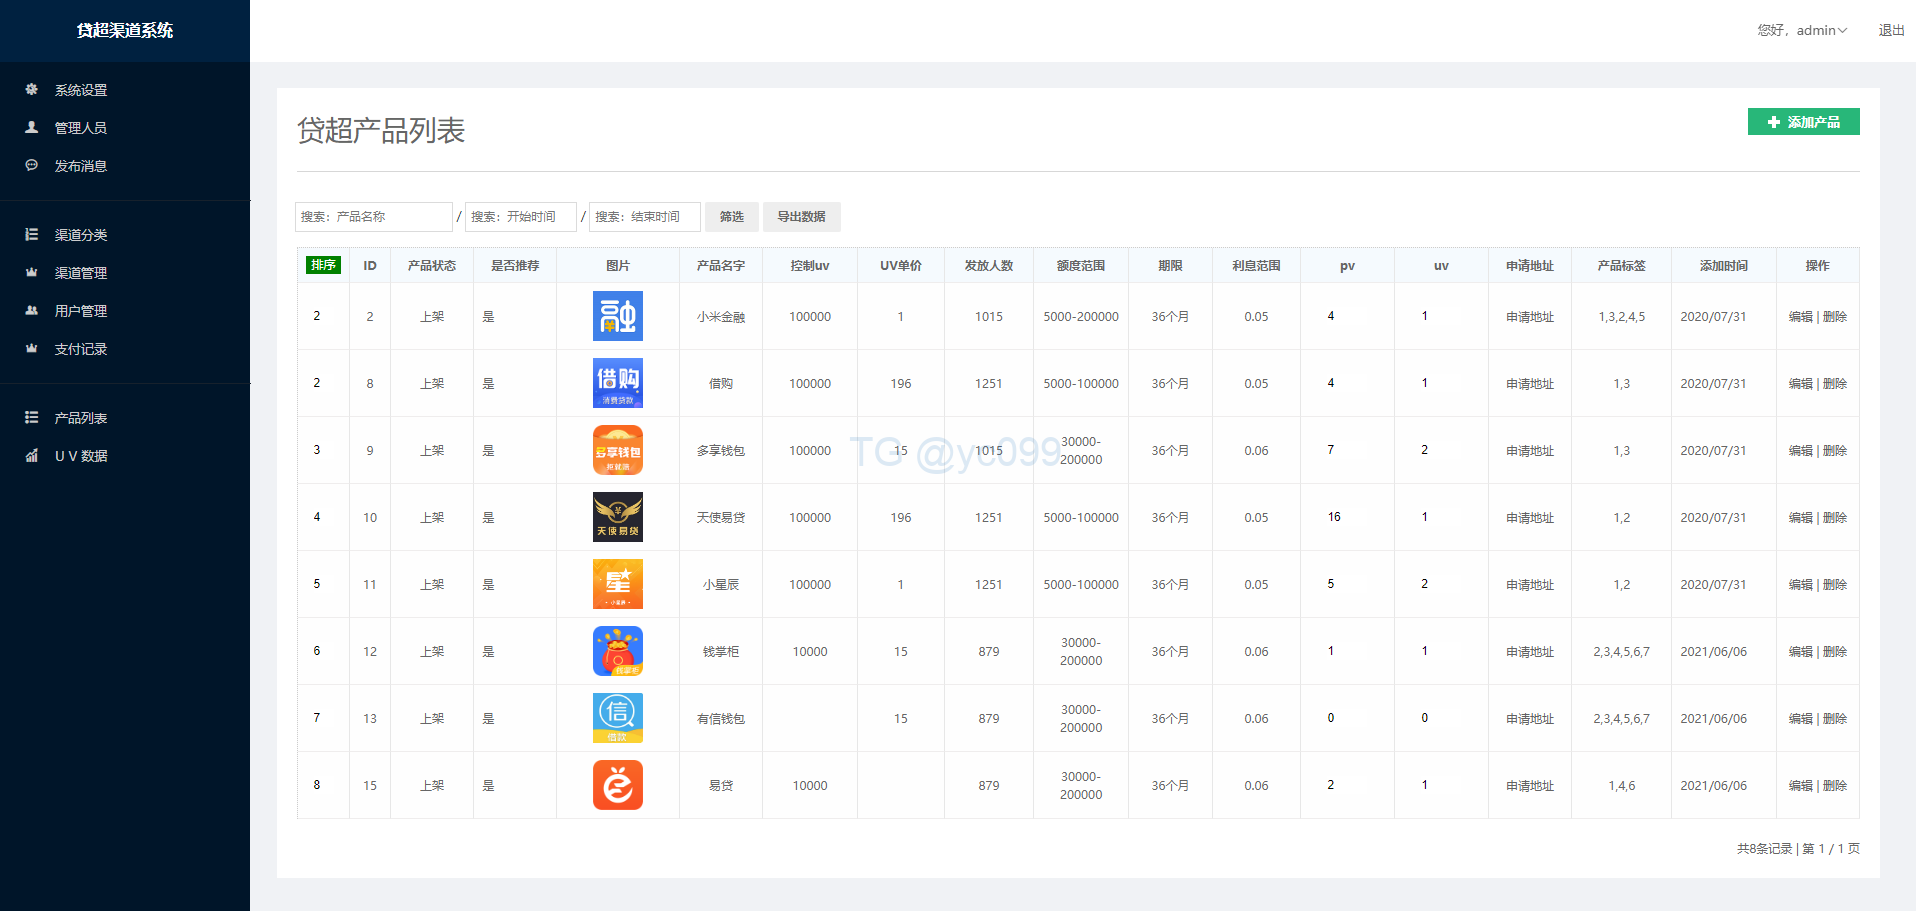
Task: Click the crown icon beside 渠道管理
Action: tap(32, 272)
